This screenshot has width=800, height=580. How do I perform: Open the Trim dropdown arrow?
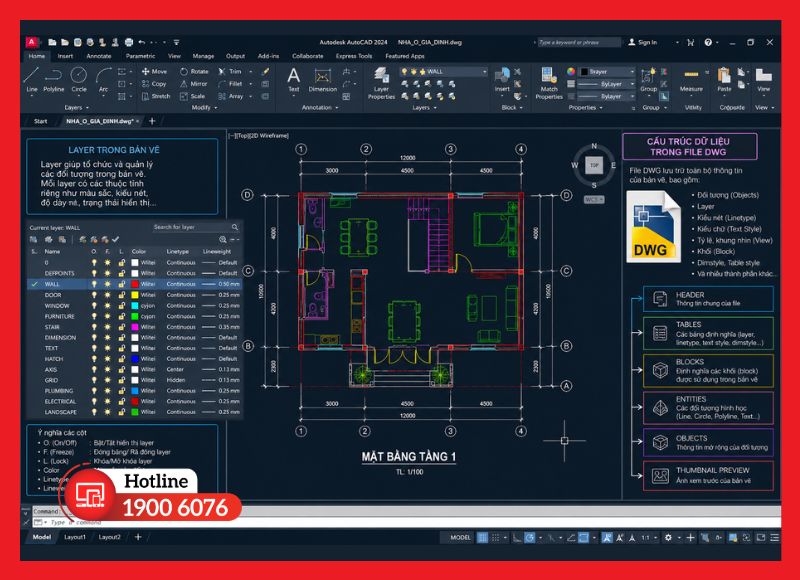pyautogui.click(x=251, y=71)
